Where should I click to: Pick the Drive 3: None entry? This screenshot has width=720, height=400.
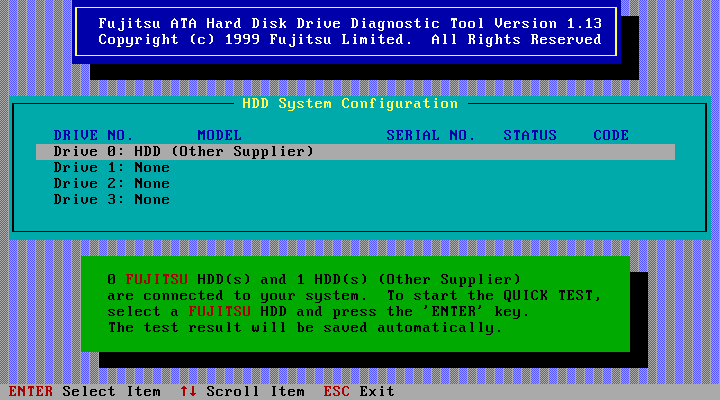click(111, 200)
